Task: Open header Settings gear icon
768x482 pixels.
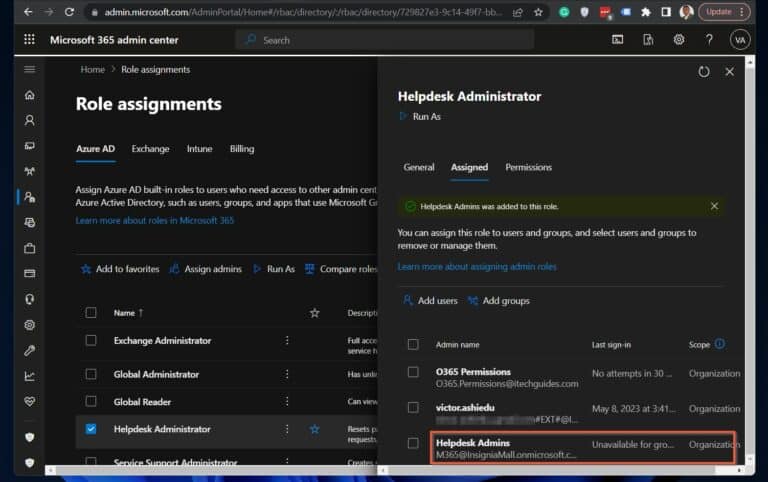Action: pyautogui.click(x=678, y=40)
